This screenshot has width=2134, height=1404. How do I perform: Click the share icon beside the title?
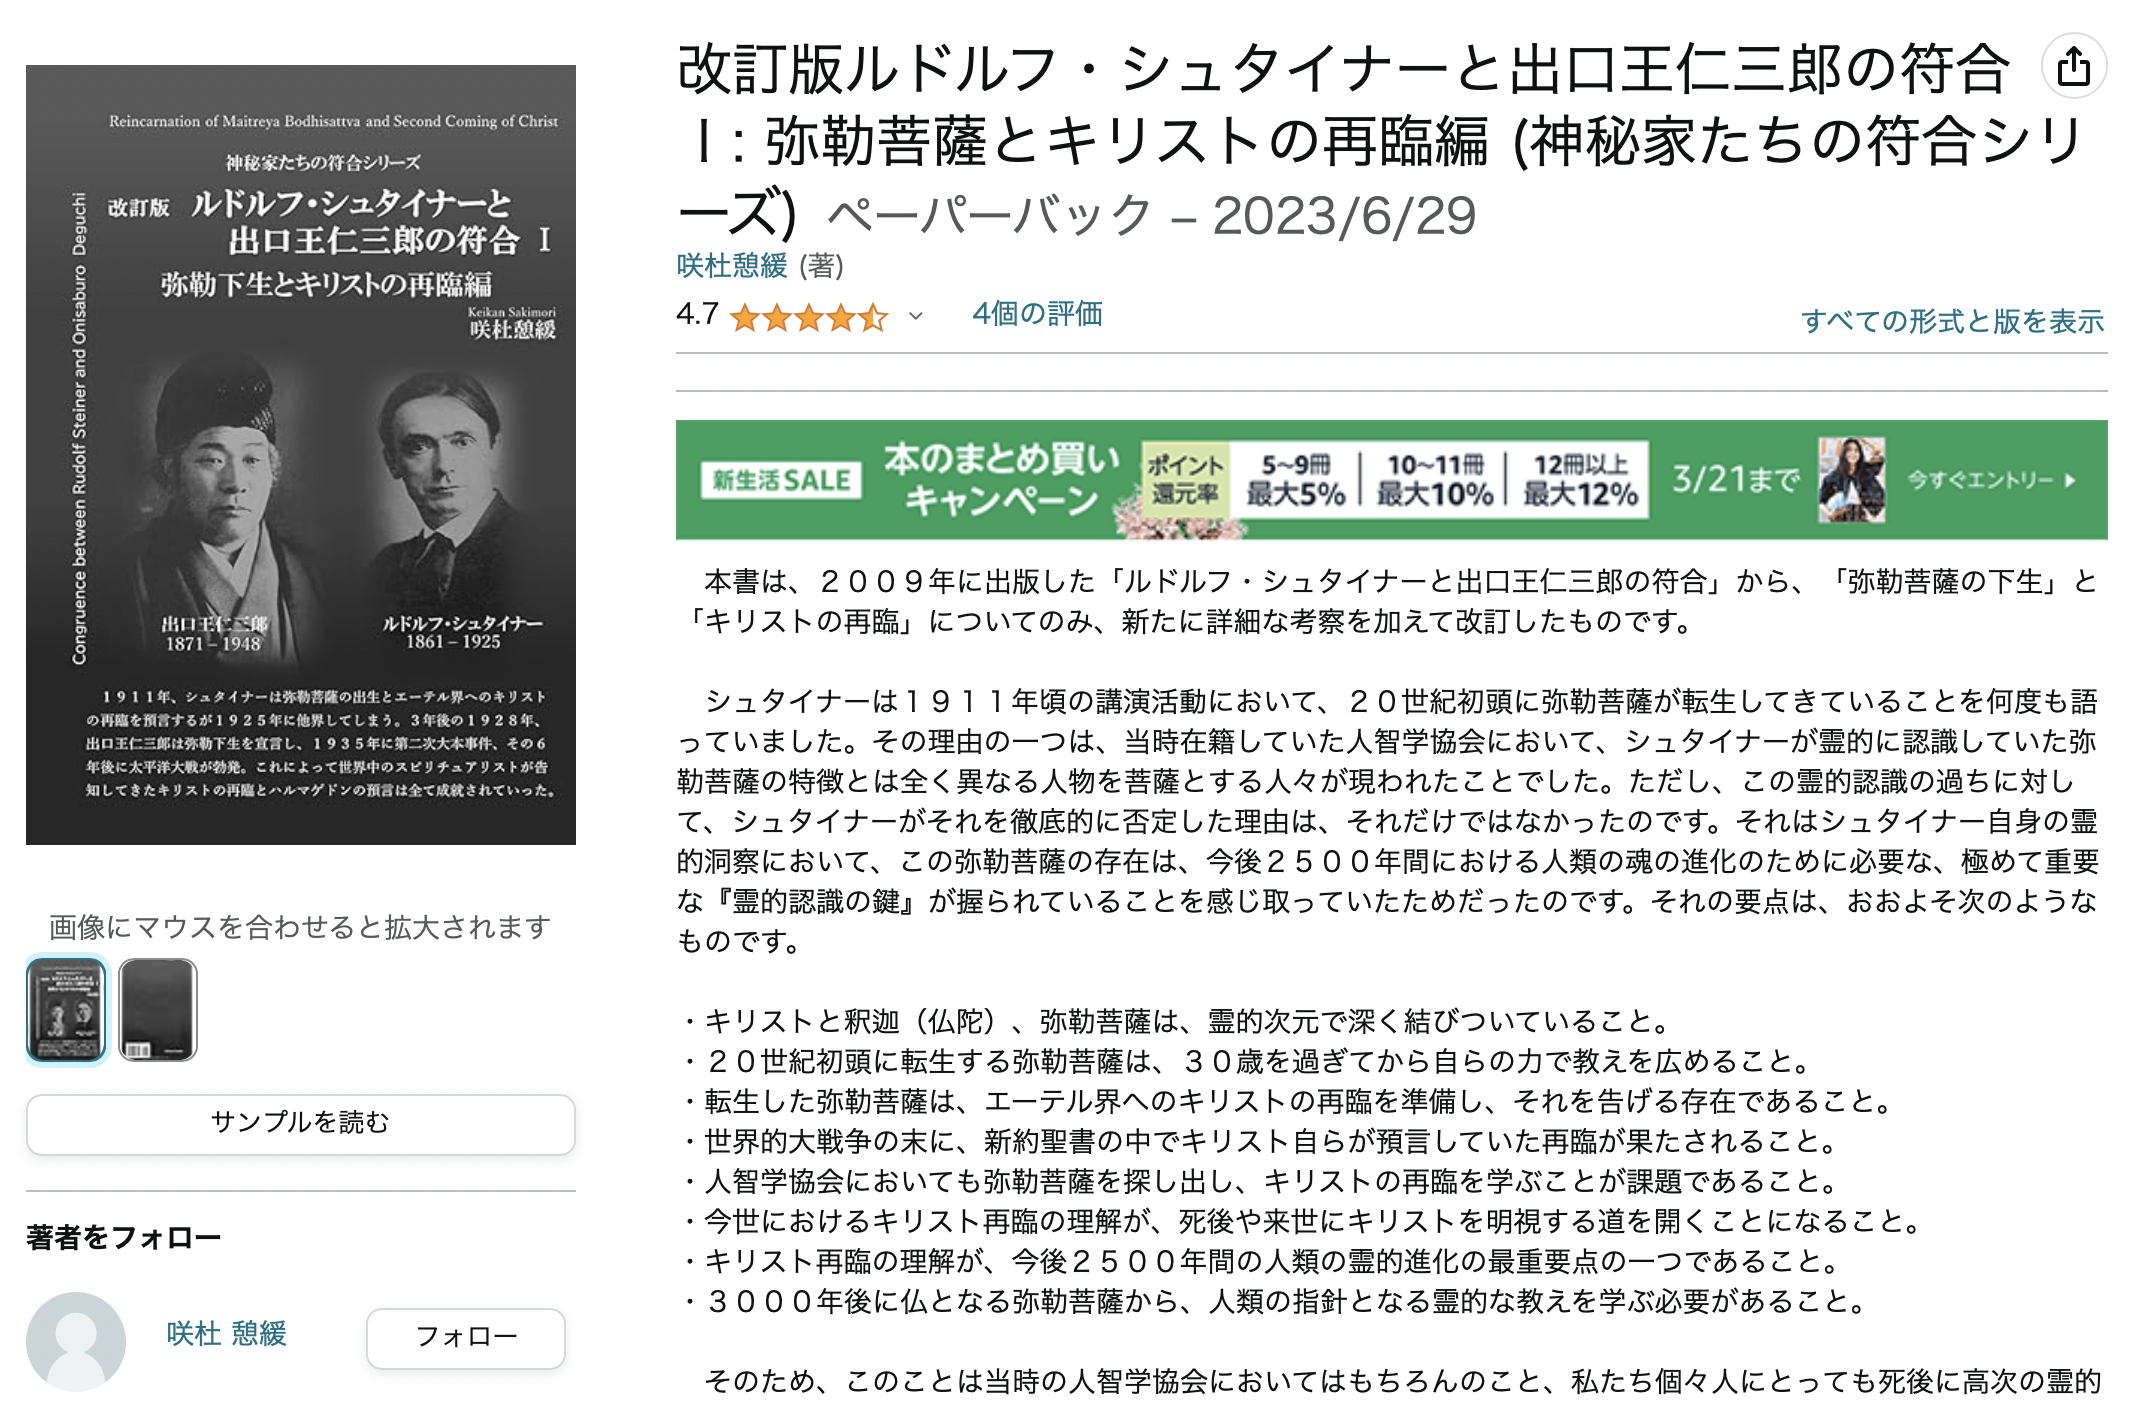click(x=2073, y=67)
